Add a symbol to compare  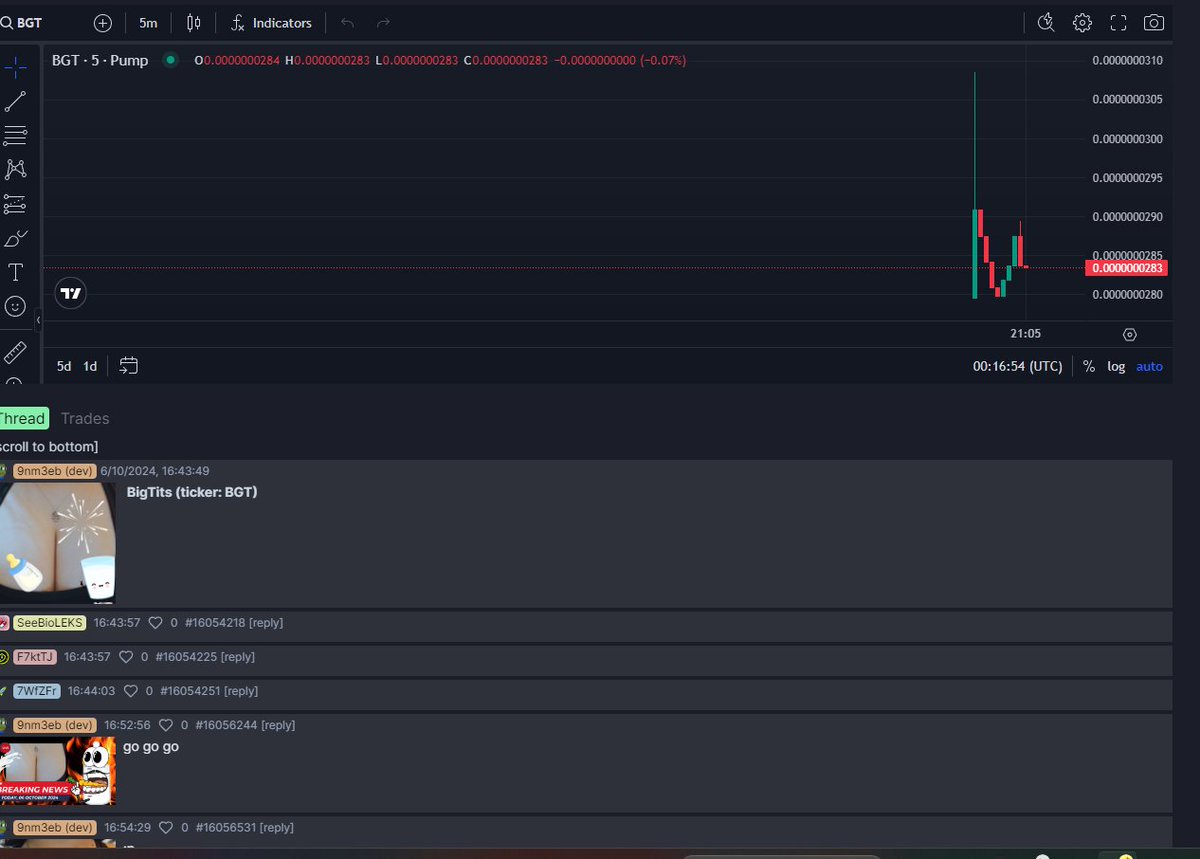pyautogui.click(x=103, y=22)
